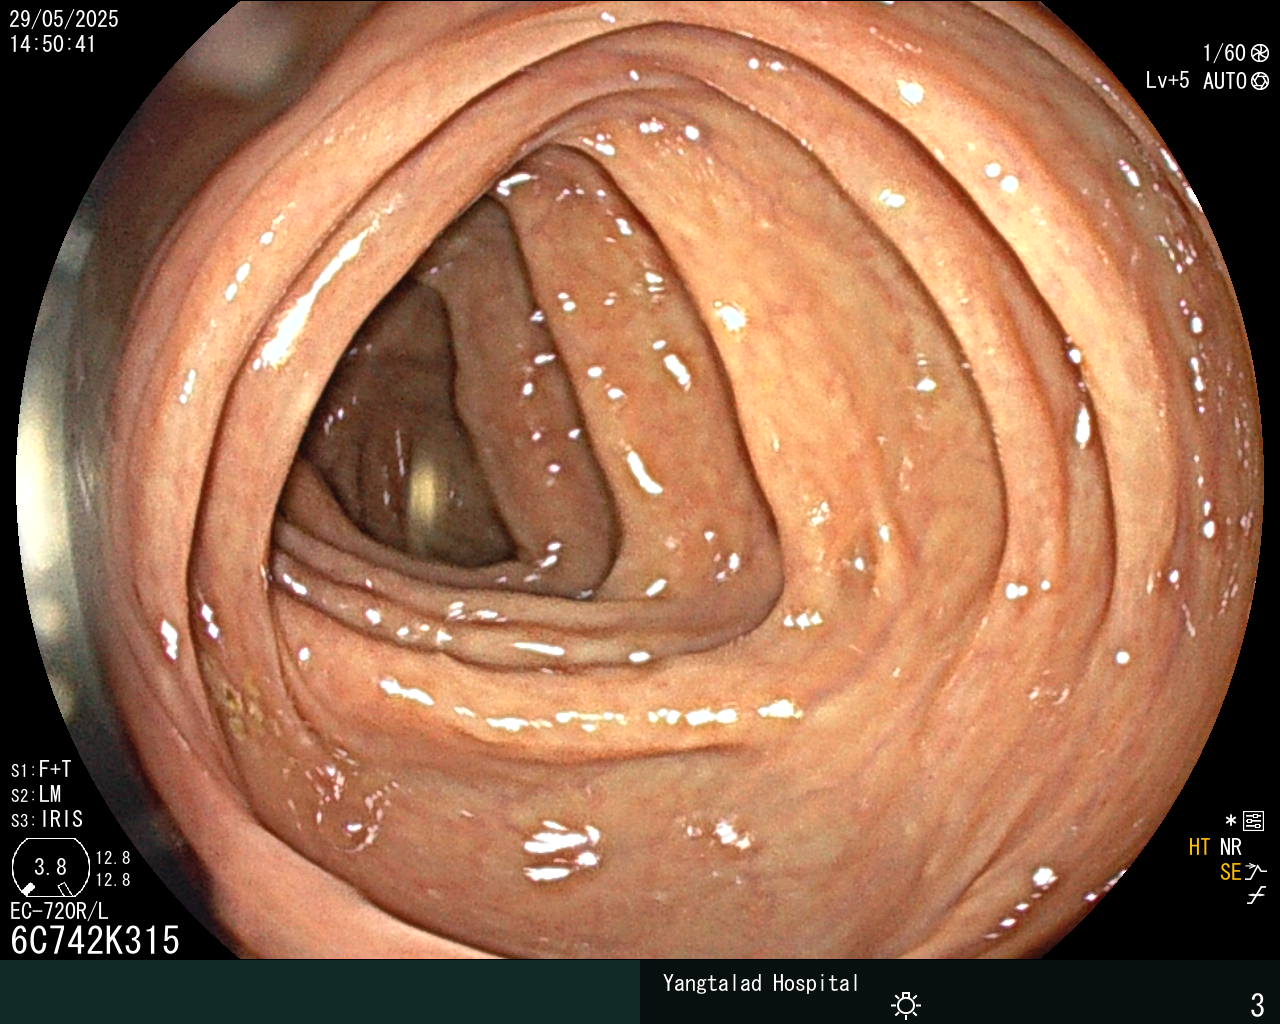Screen dimensions: 1280x1024
Task: Click the image counter 3
Action: coord(1258,1004)
